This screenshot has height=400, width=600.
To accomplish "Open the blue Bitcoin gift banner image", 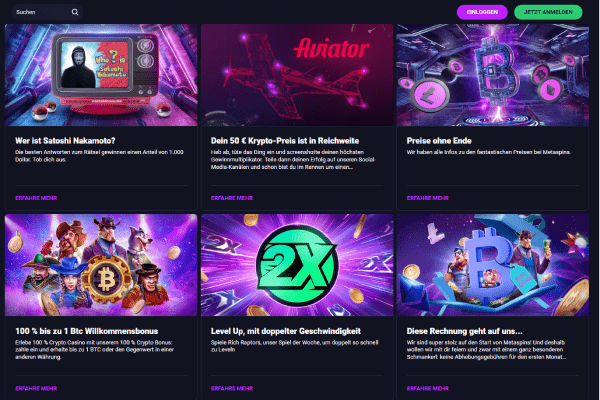I will click(x=492, y=265).
